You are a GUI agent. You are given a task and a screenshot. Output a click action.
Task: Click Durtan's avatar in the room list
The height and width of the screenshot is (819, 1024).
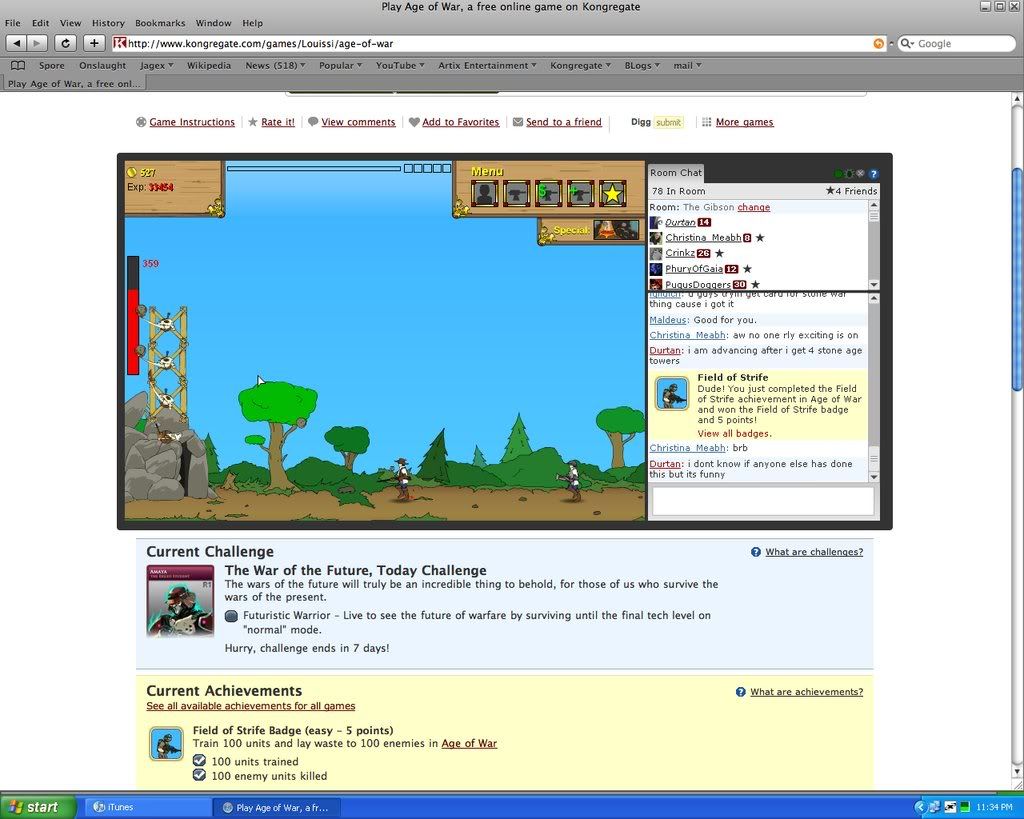click(656, 222)
